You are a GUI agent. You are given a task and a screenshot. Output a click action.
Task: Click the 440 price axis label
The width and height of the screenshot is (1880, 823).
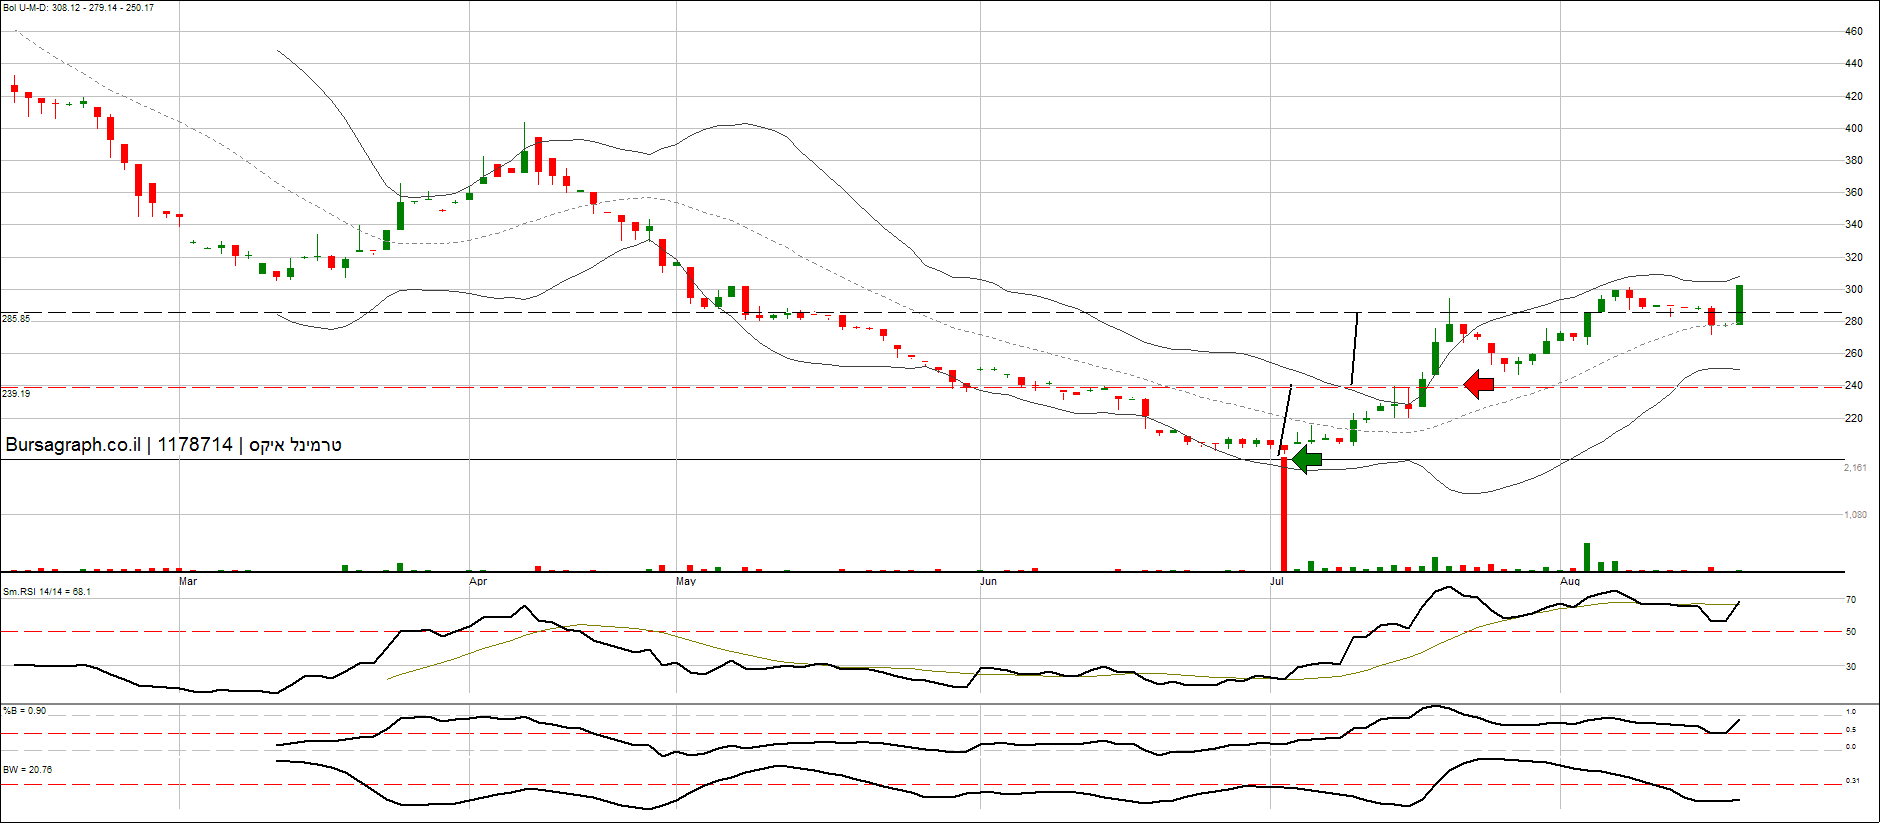click(x=1854, y=64)
